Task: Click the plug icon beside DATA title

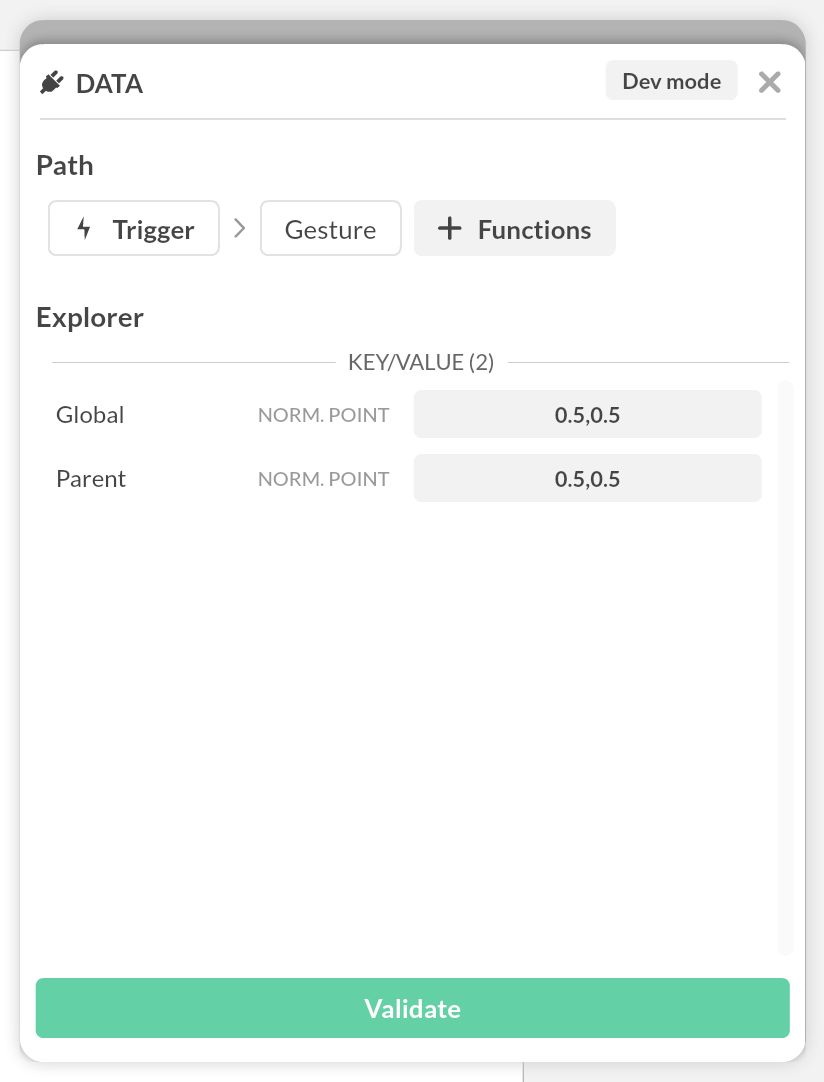Action: 51,83
